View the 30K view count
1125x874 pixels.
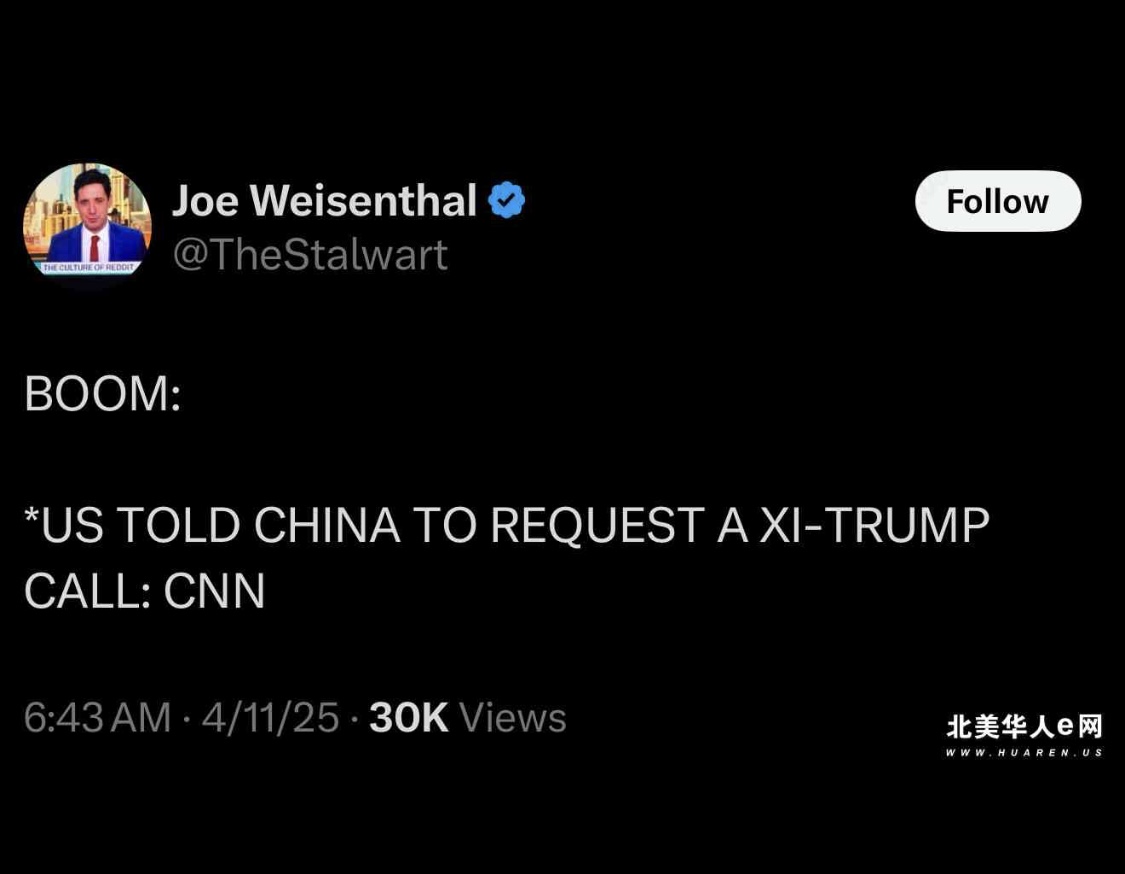point(408,717)
